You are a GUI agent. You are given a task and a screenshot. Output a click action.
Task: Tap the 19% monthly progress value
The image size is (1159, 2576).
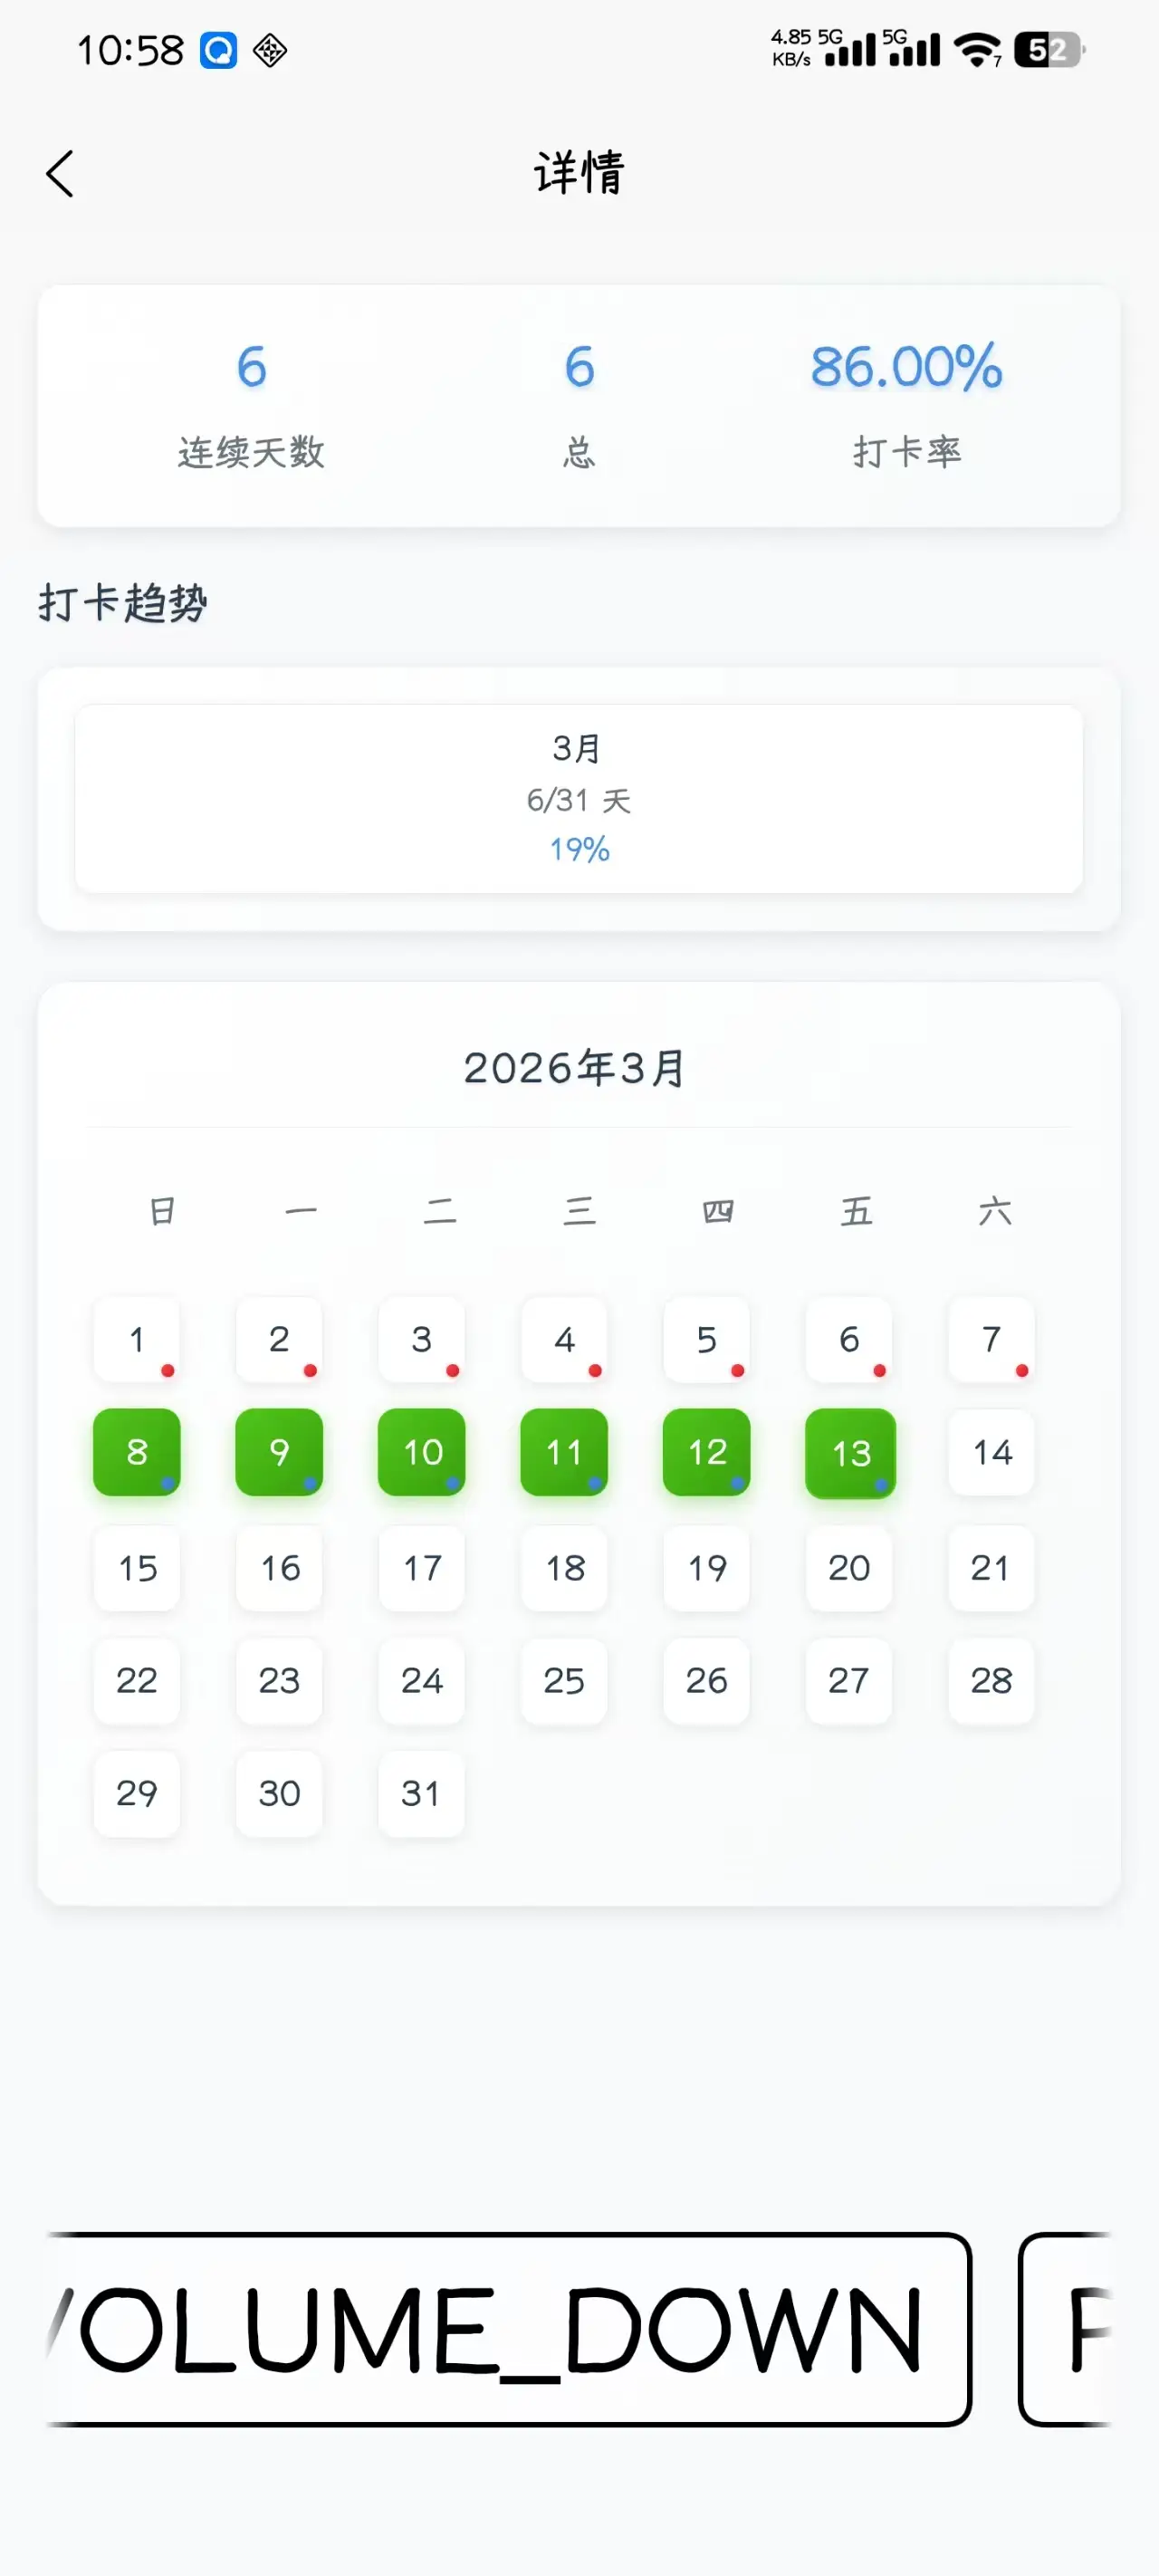579,850
